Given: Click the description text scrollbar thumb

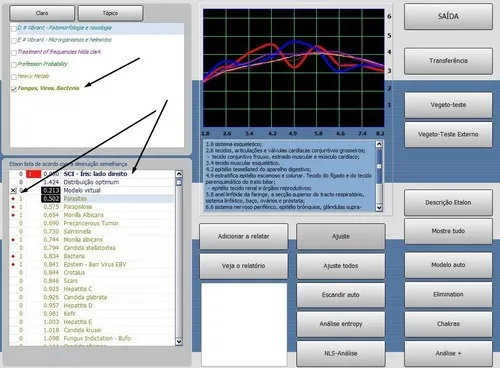Looking at the screenshot, I should (379, 166).
